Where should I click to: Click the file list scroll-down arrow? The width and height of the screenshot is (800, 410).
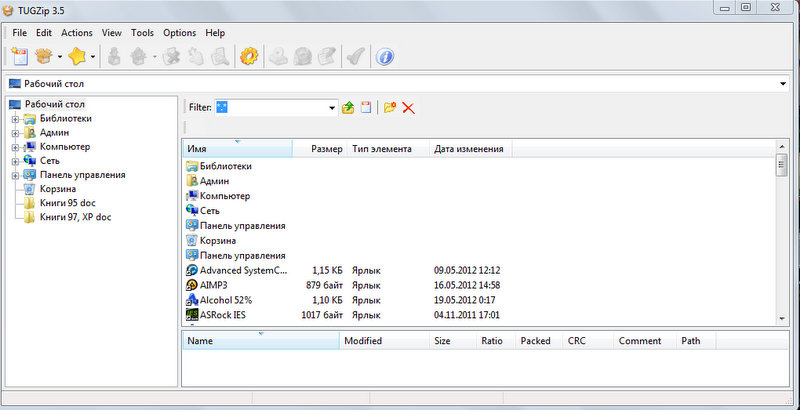click(x=781, y=318)
